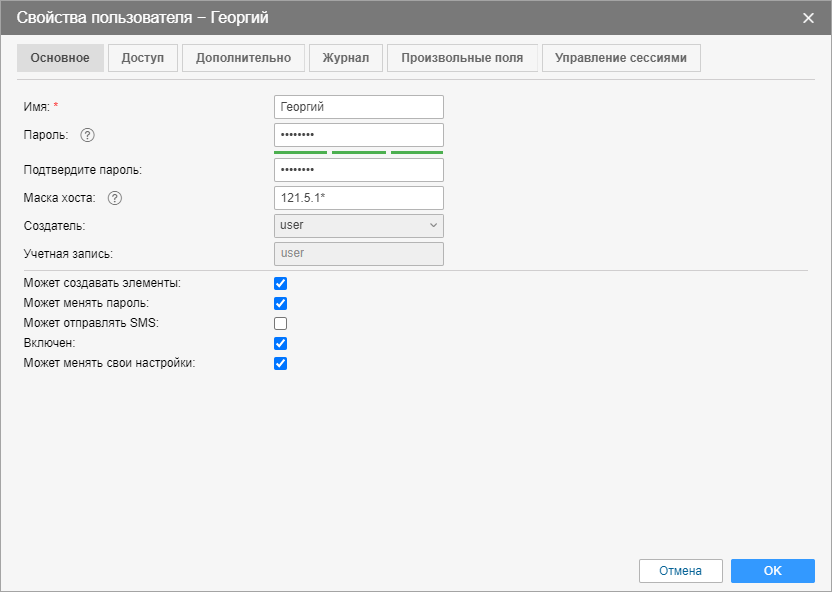Open the Дополнительно tab
Viewport: 832px width, 592px height.
[243, 58]
